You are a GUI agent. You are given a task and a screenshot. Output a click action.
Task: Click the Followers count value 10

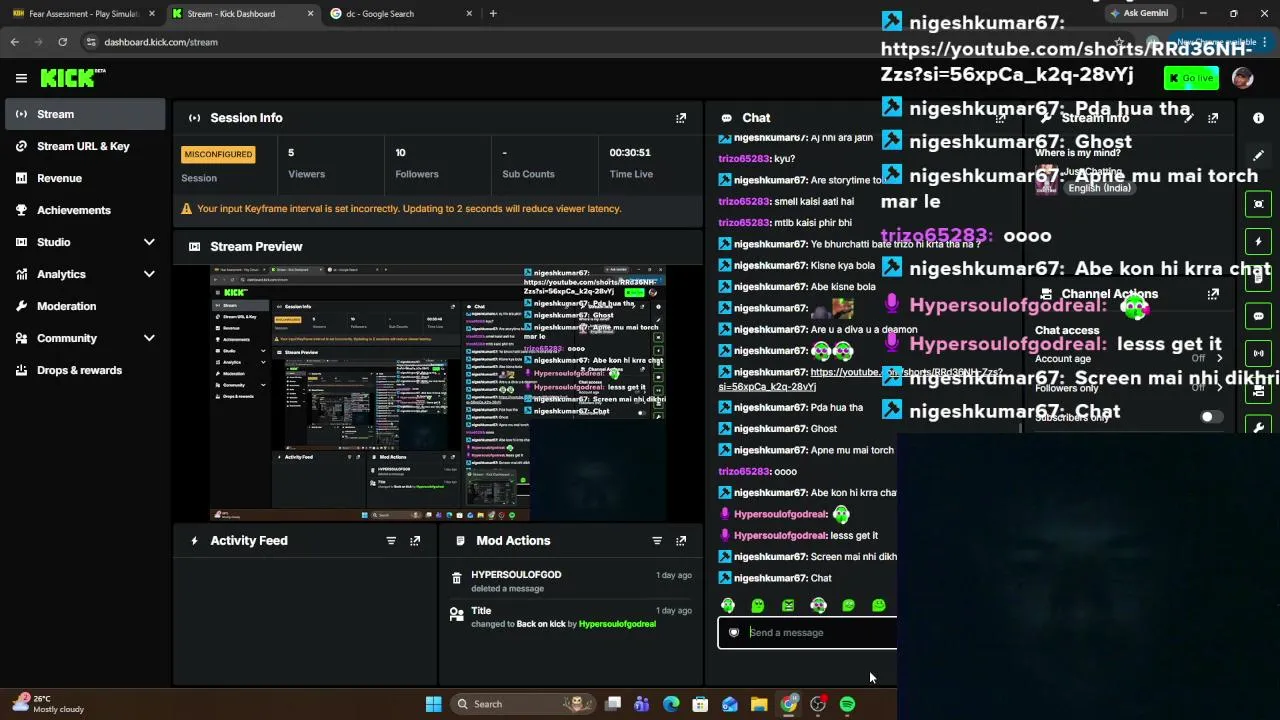[x=400, y=153]
